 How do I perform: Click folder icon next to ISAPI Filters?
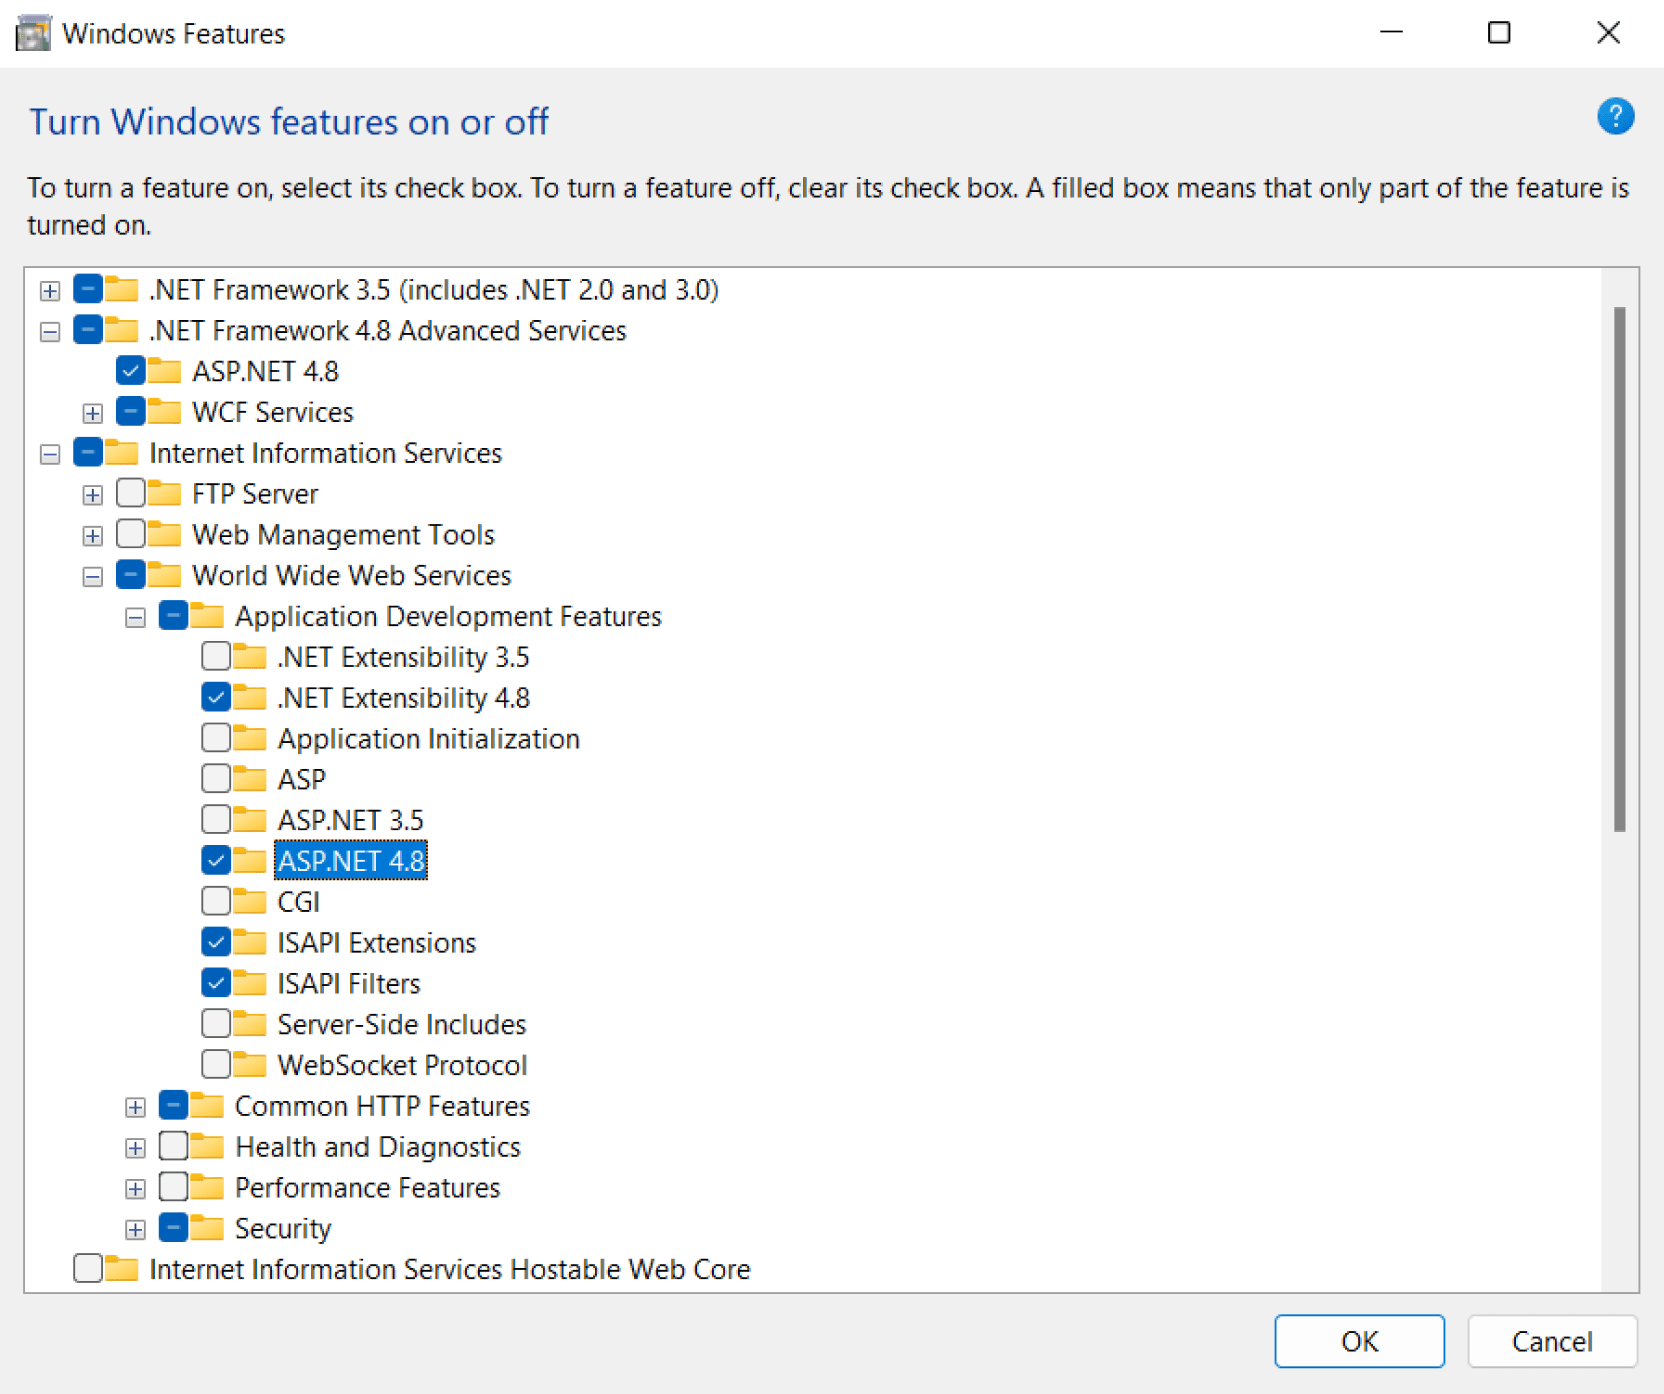250,983
